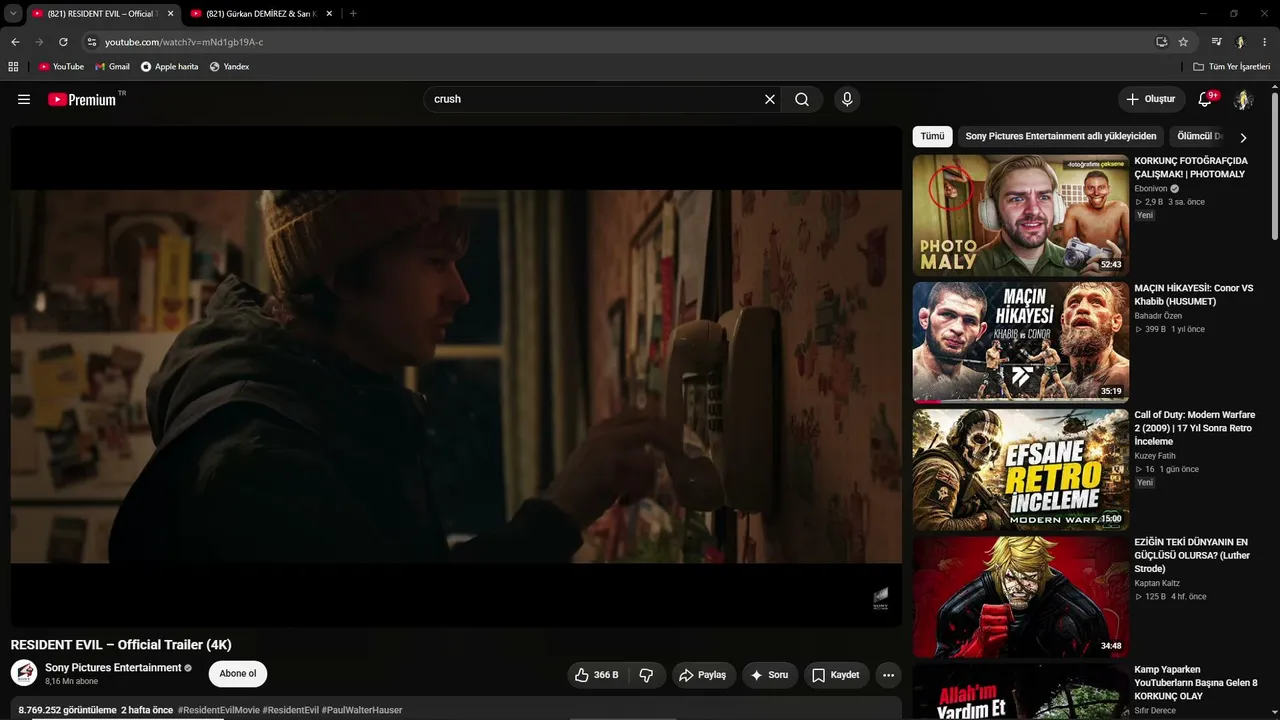Screen dimensions: 1280x720
Task: Subscribe with the Abone ol button
Action: pyautogui.click(x=238, y=674)
